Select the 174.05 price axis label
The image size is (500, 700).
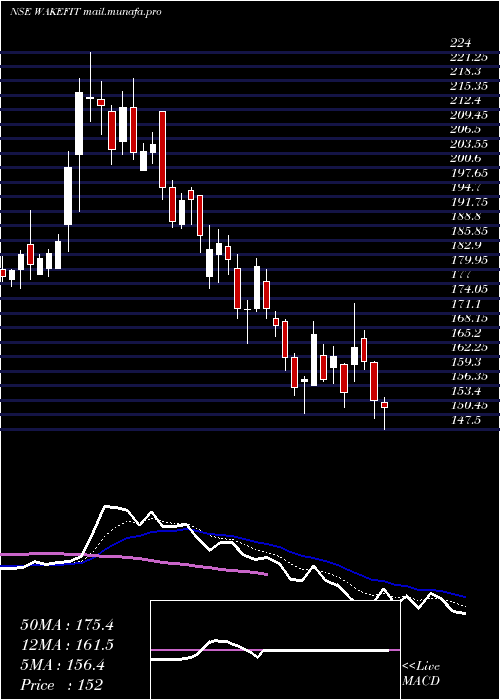pos(468,289)
